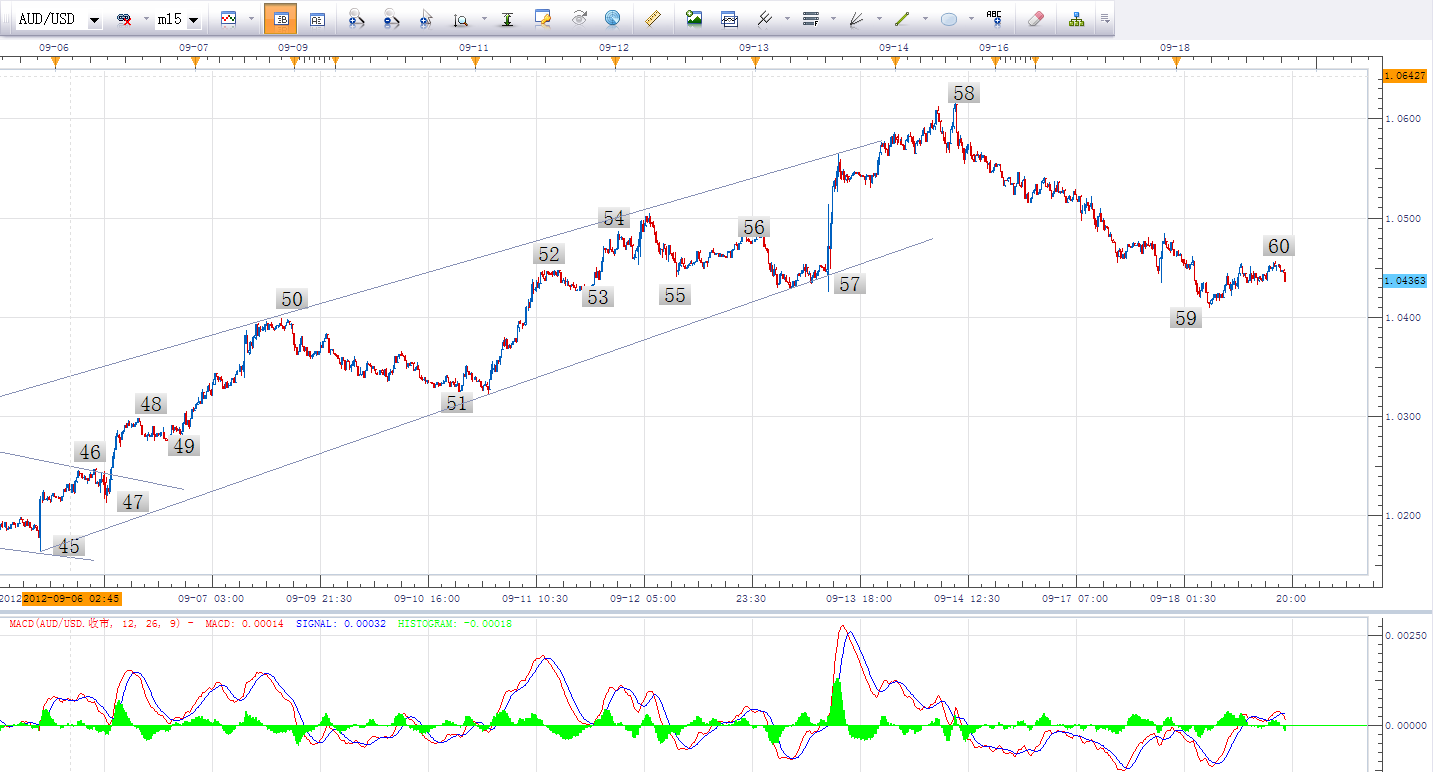Expand the shape tool options arrow

(x=971, y=19)
